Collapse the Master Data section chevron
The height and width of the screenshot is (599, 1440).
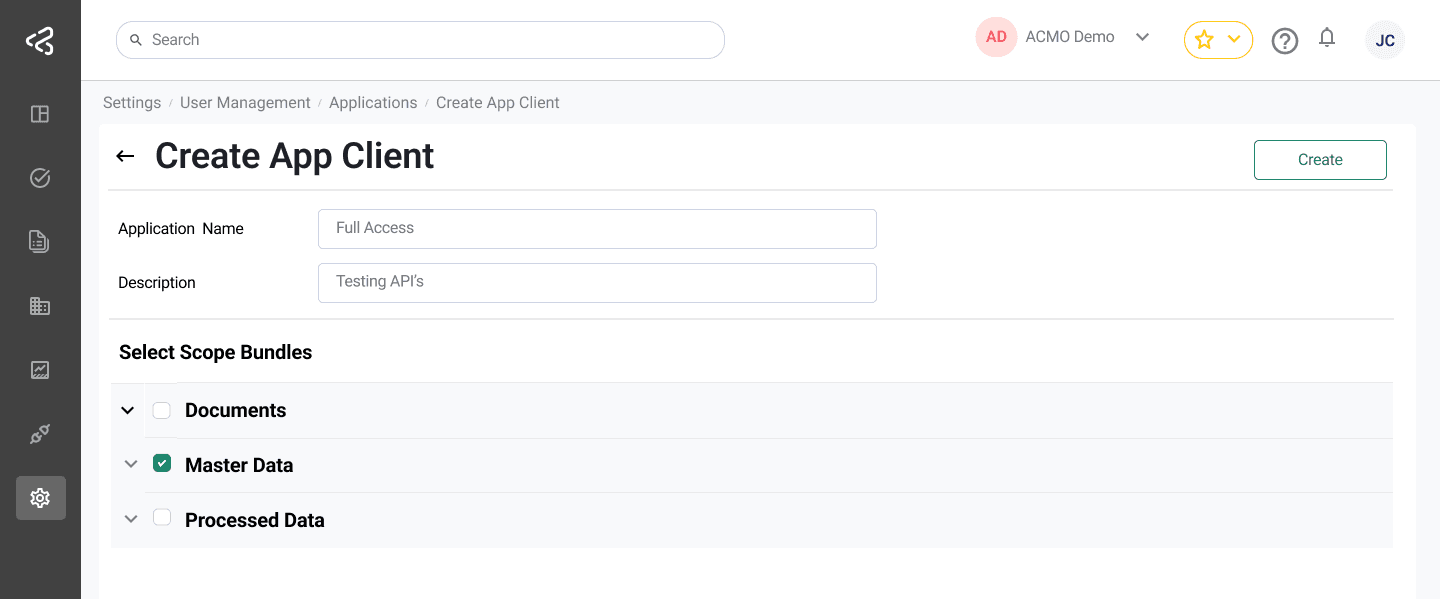click(x=130, y=463)
